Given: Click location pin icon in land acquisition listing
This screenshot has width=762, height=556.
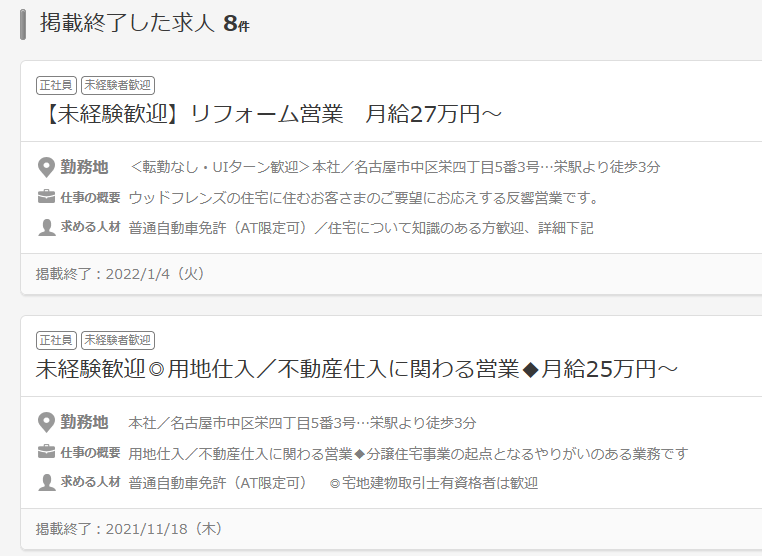Looking at the screenshot, I should coord(46,423).
